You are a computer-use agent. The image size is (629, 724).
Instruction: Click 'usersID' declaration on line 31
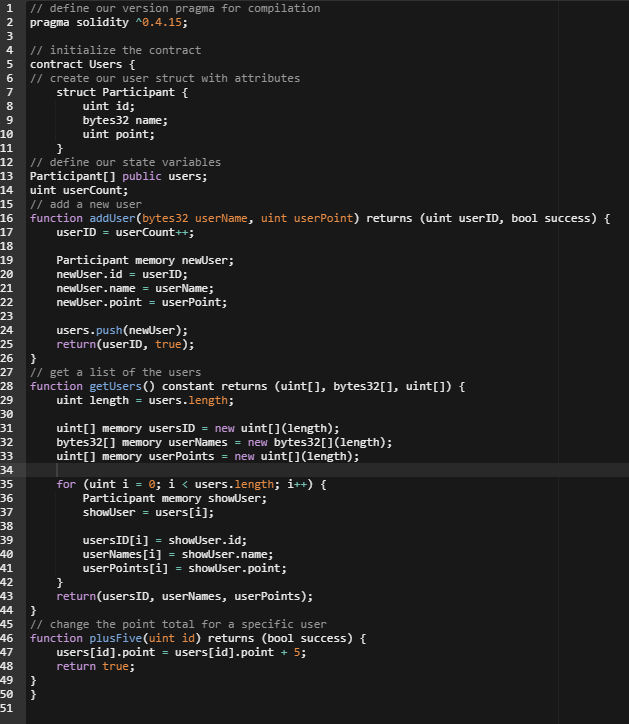(x=171, y=428)
